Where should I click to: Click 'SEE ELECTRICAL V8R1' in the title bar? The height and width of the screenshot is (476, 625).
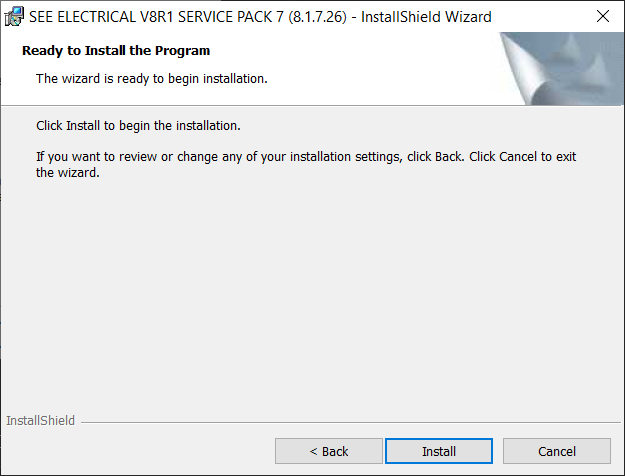pos(101,17)
